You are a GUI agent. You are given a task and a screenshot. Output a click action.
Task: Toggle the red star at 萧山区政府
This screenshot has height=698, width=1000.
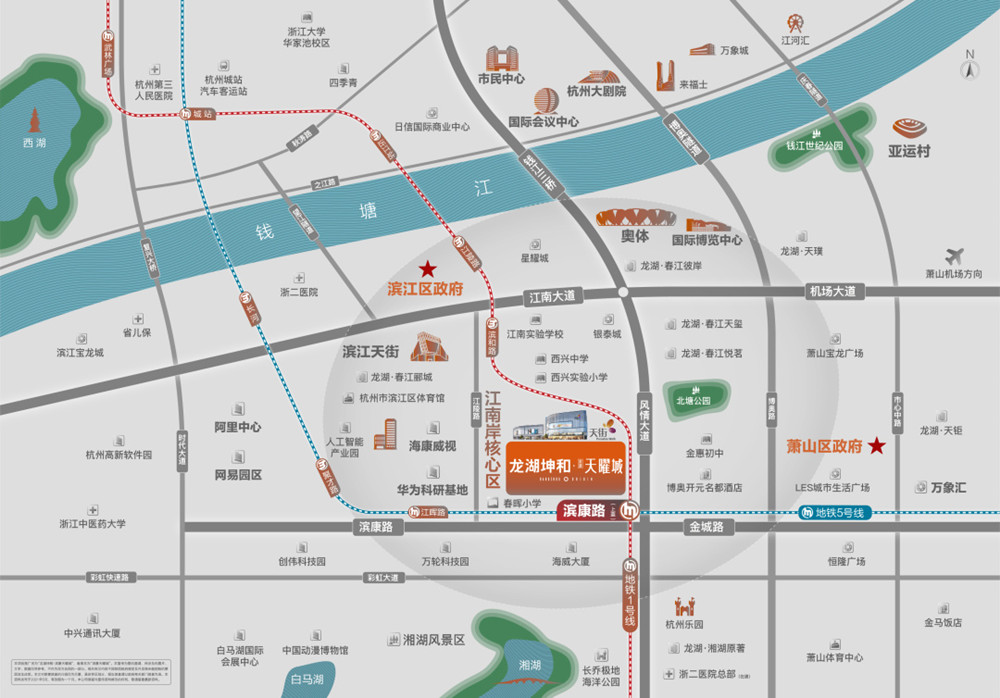pos(876,445)
